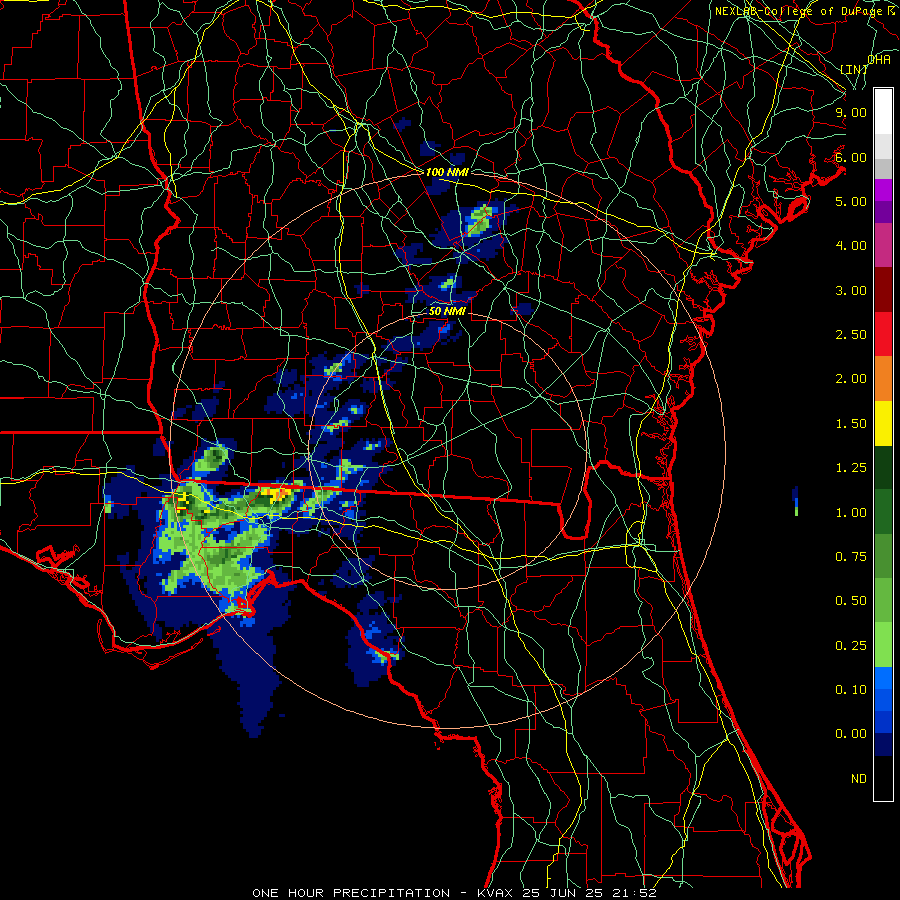Click the bright red legend swatch
Image resolution: width=900 pixels, height=900 pixels.
pyautogui.click(x=883, y=334)
